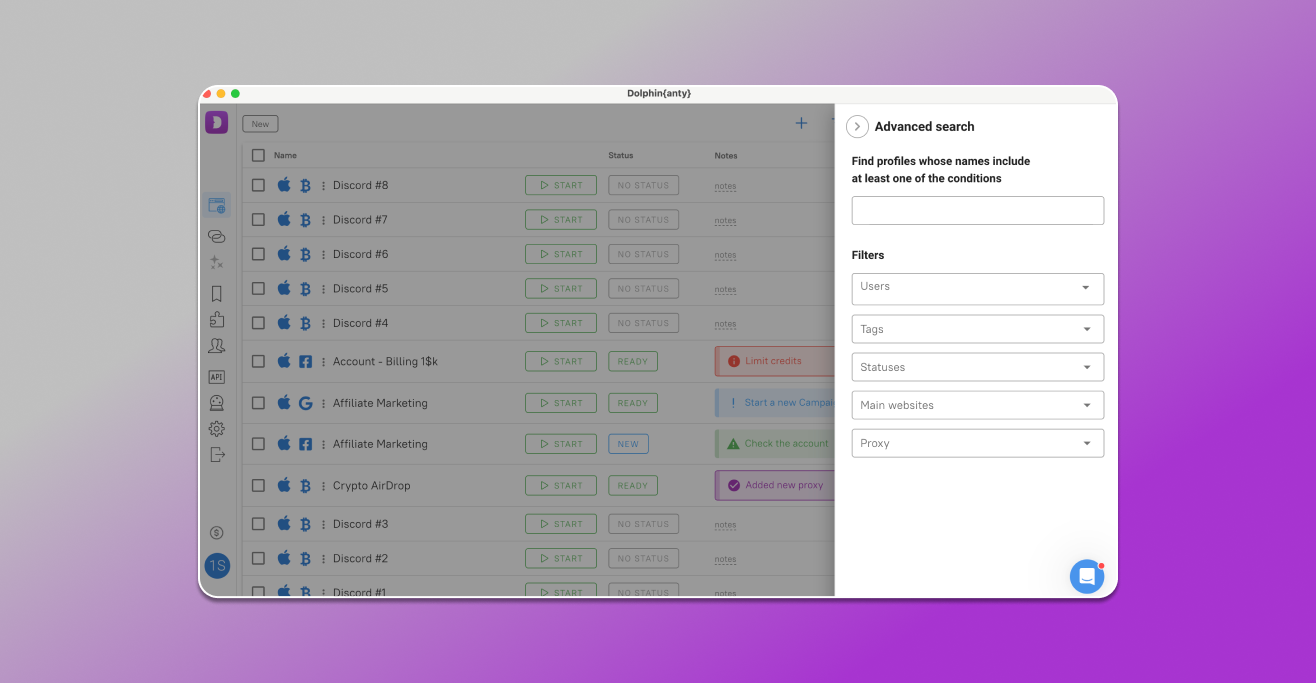Open the API section from the sidebar

(x=217, y=376)
